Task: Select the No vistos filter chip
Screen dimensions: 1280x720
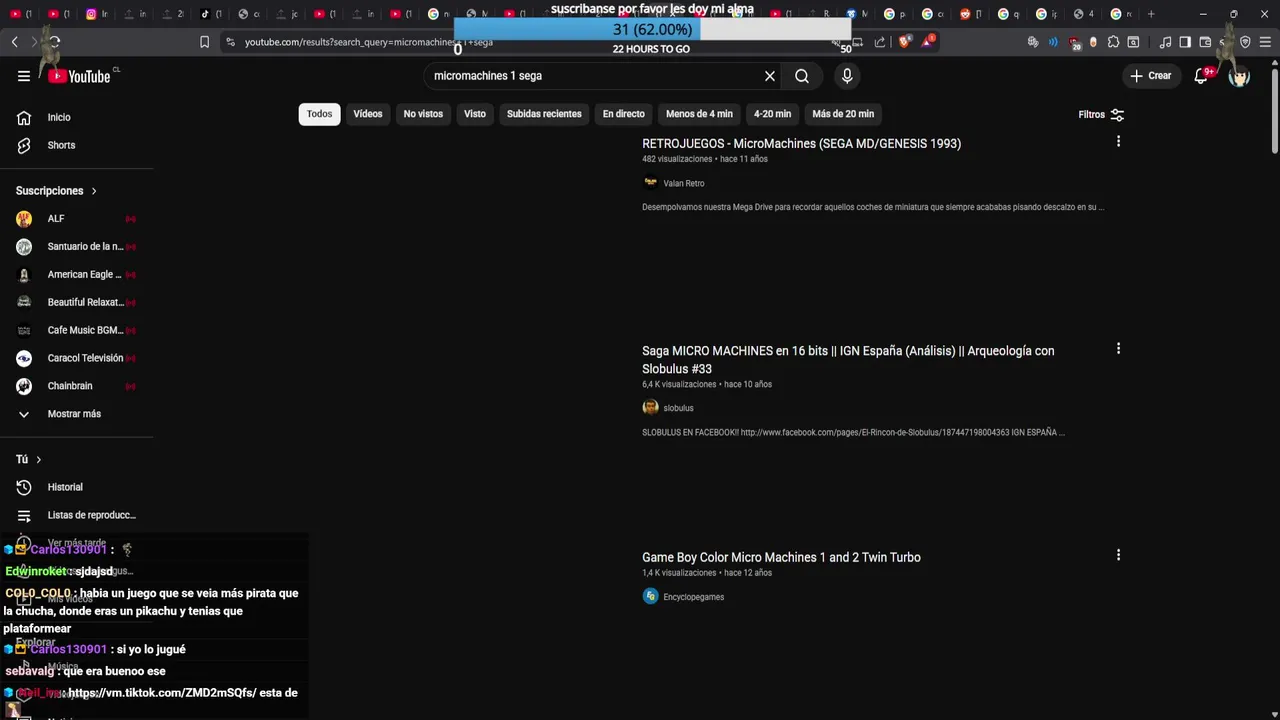Action: tap(423, 114)
